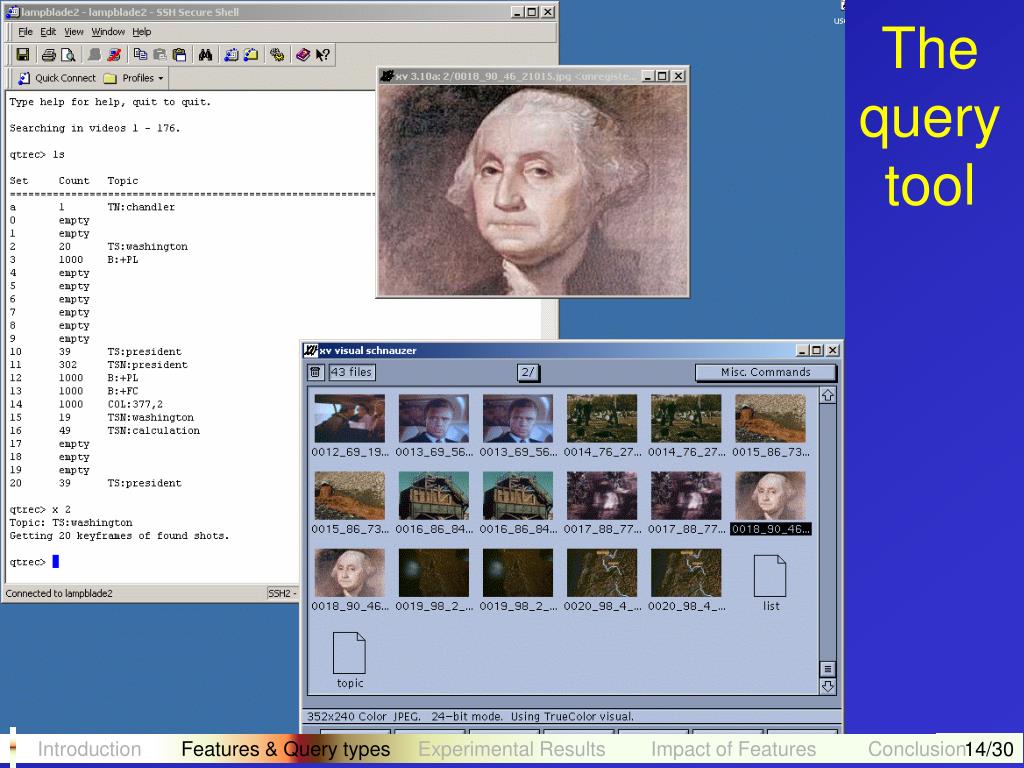Viewport: 1024px width, 768px height.
Task: Click the Disconnect icon with red slash
Action: coord(114,55)
